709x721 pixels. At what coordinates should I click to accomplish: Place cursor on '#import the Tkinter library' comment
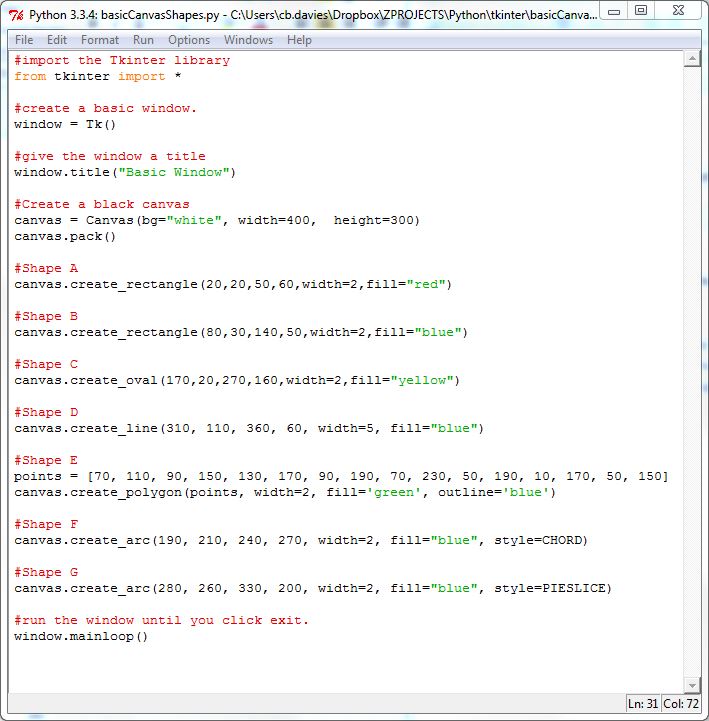[x=122, y=60]
